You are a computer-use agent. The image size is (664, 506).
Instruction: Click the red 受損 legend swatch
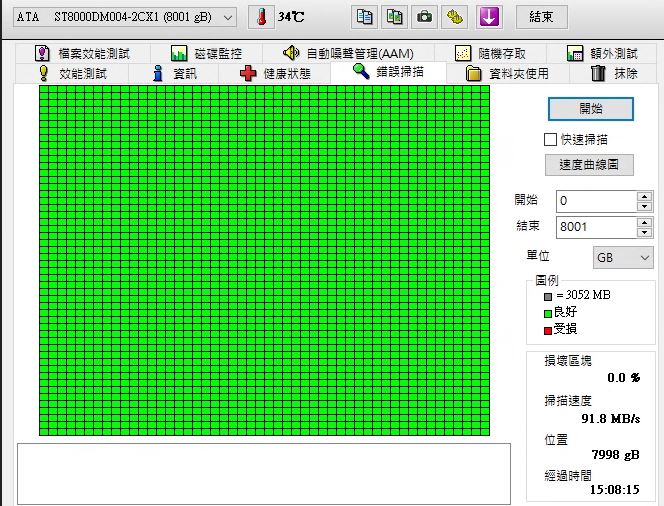(x=548, y=330)
